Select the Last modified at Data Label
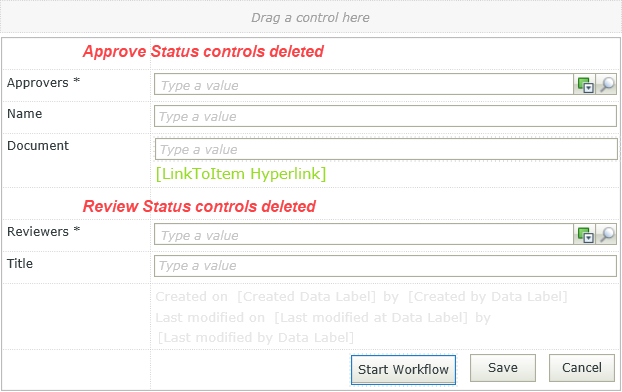The width and height of the screenshot is (622, 392). [371, 317]
